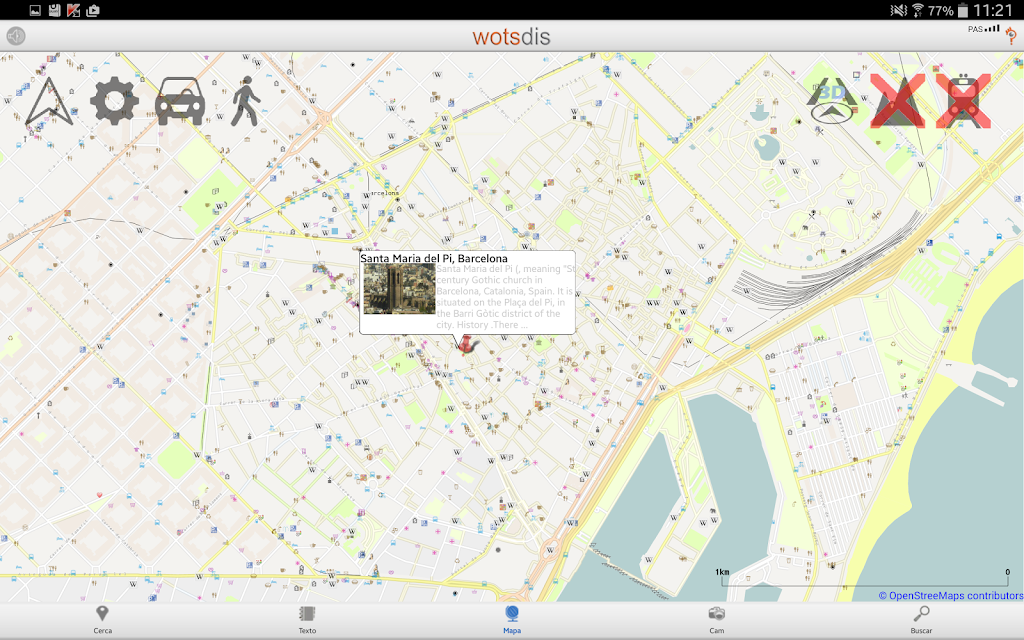
Task: Open the settings gear icon
Action: coord(114,101)
